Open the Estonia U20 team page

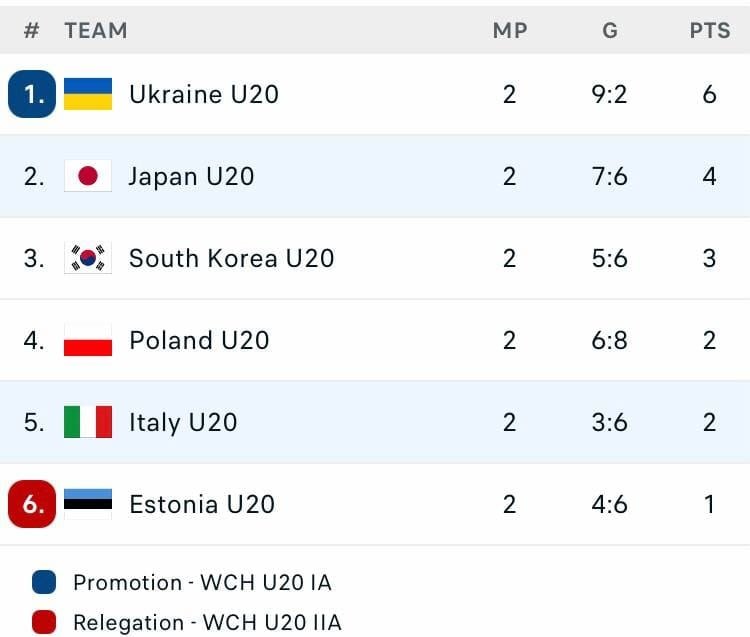click(202, 504)
